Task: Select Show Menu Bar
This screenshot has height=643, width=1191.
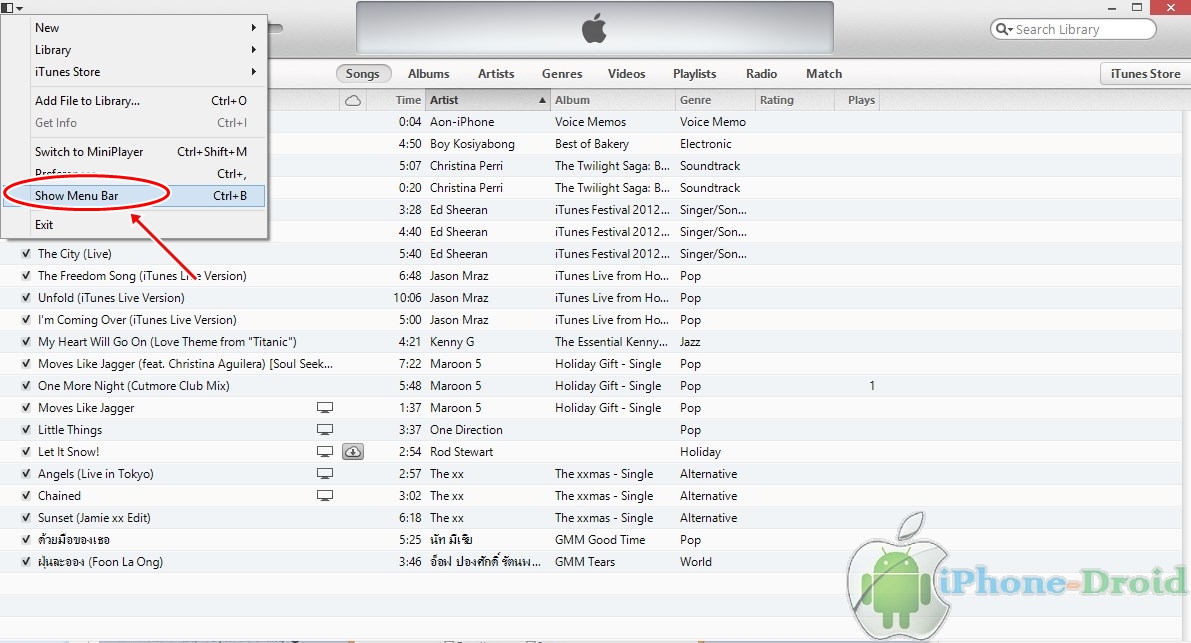Action: pyautogui.click(x=134, y=196)
